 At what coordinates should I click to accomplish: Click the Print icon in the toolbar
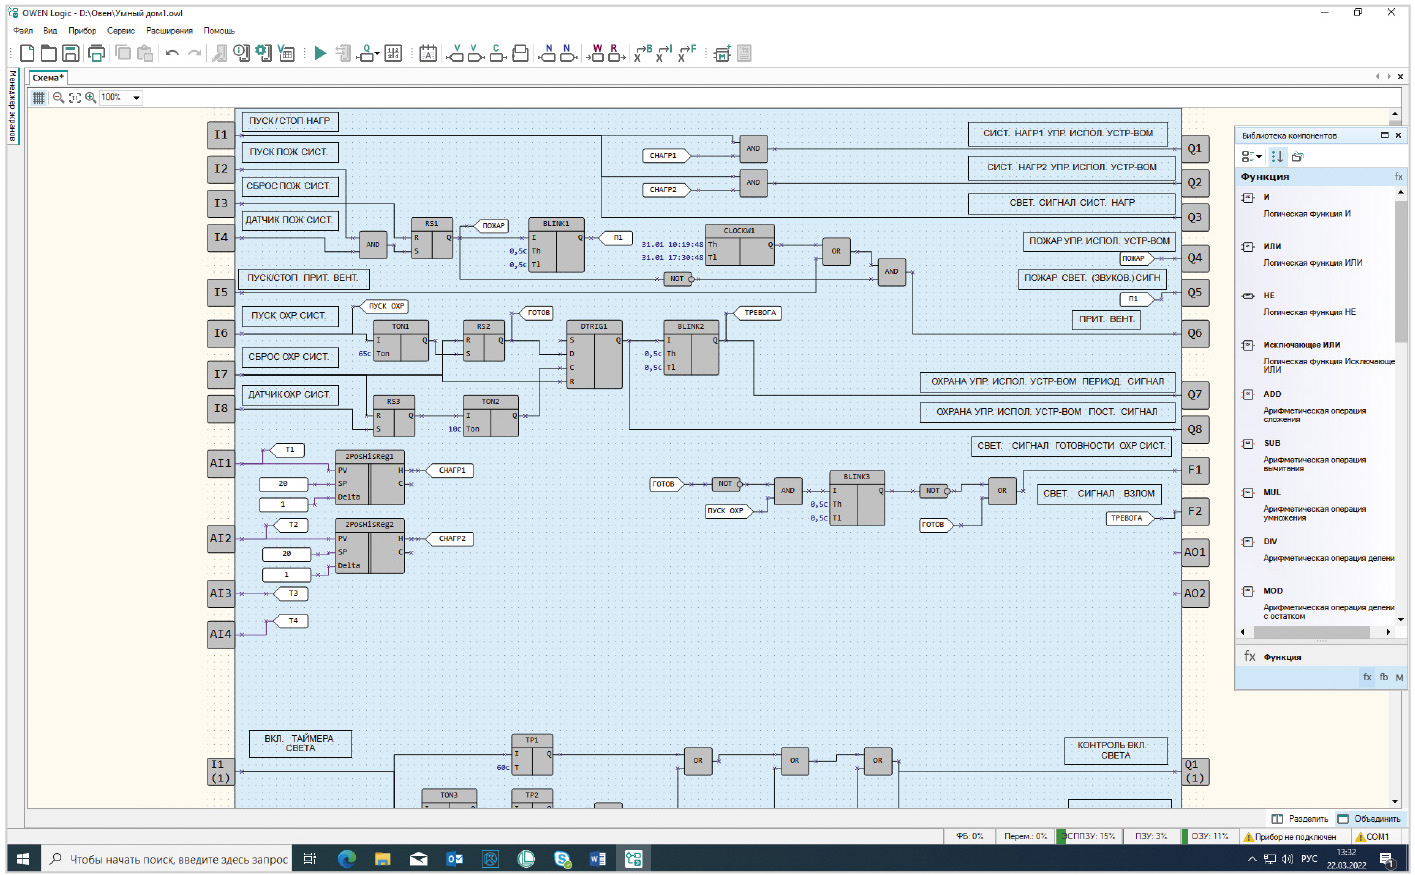point(97,53)
